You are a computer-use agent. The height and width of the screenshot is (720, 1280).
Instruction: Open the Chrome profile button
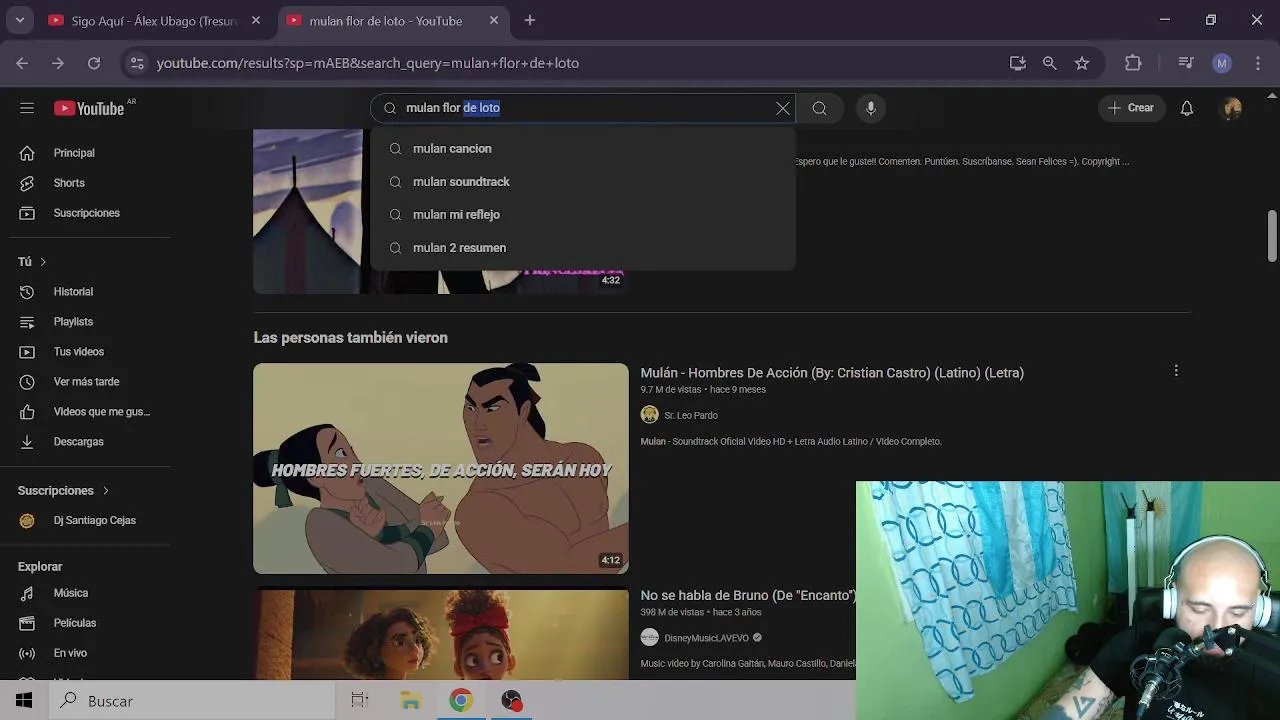tap(1222, 63)
